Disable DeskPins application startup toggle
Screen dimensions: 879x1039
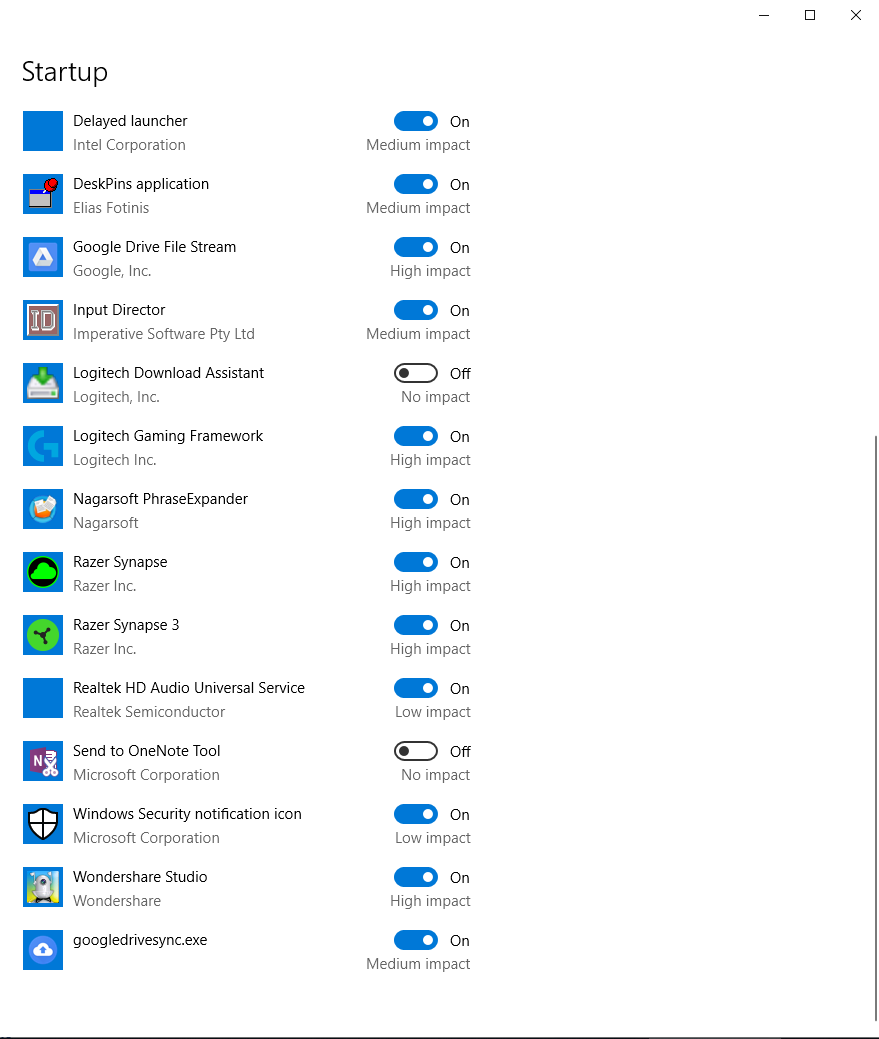(x=416, y=184)
